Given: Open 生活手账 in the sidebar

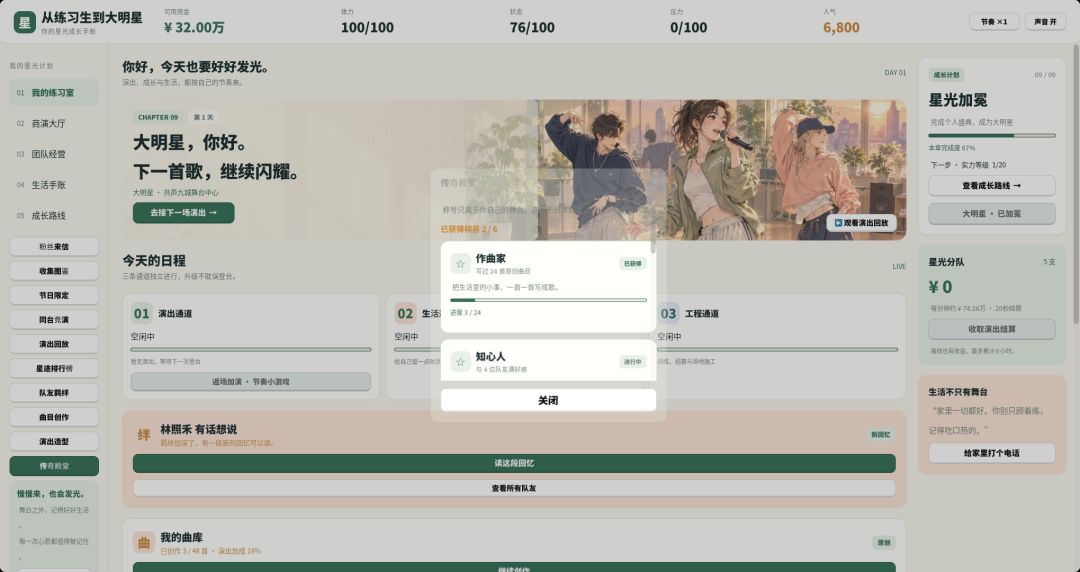Looking at the screenshot, I should click(x=54, y=185).
